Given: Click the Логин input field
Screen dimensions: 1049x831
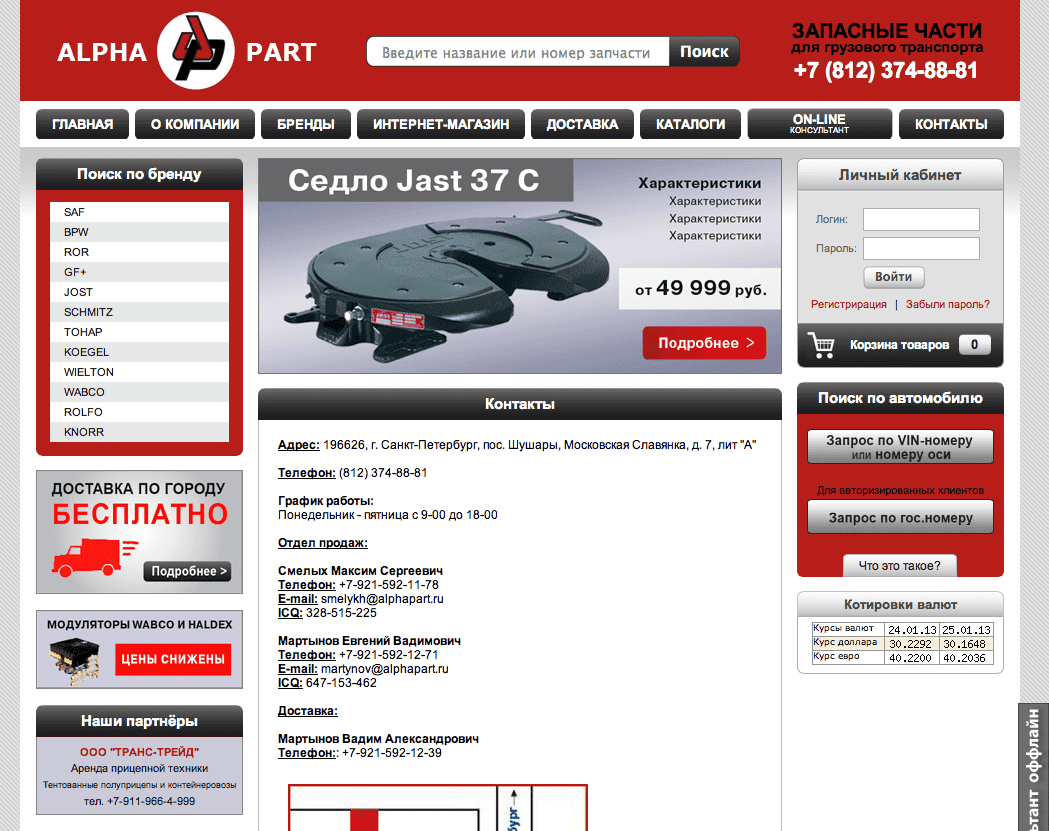Looking at the screenshot, I should pos(921,219).
